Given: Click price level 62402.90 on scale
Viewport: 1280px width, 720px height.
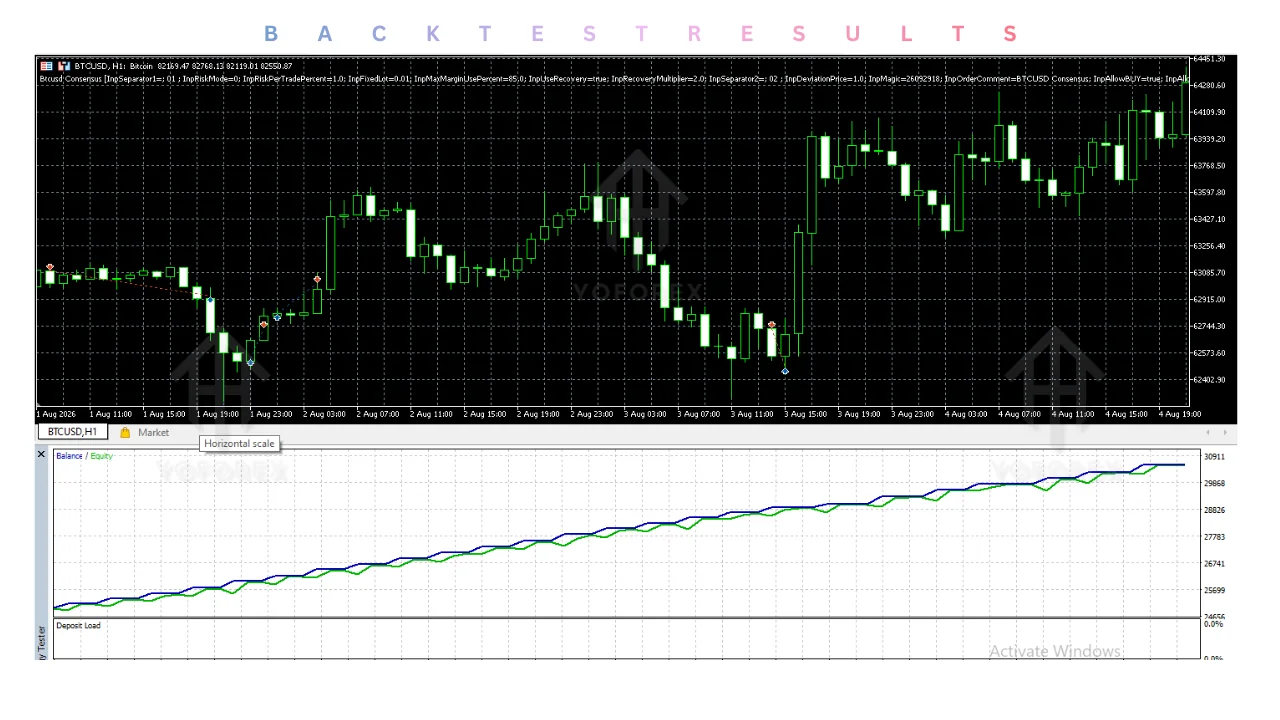Looking at the screenshot, I should [x=1211, y=379].
